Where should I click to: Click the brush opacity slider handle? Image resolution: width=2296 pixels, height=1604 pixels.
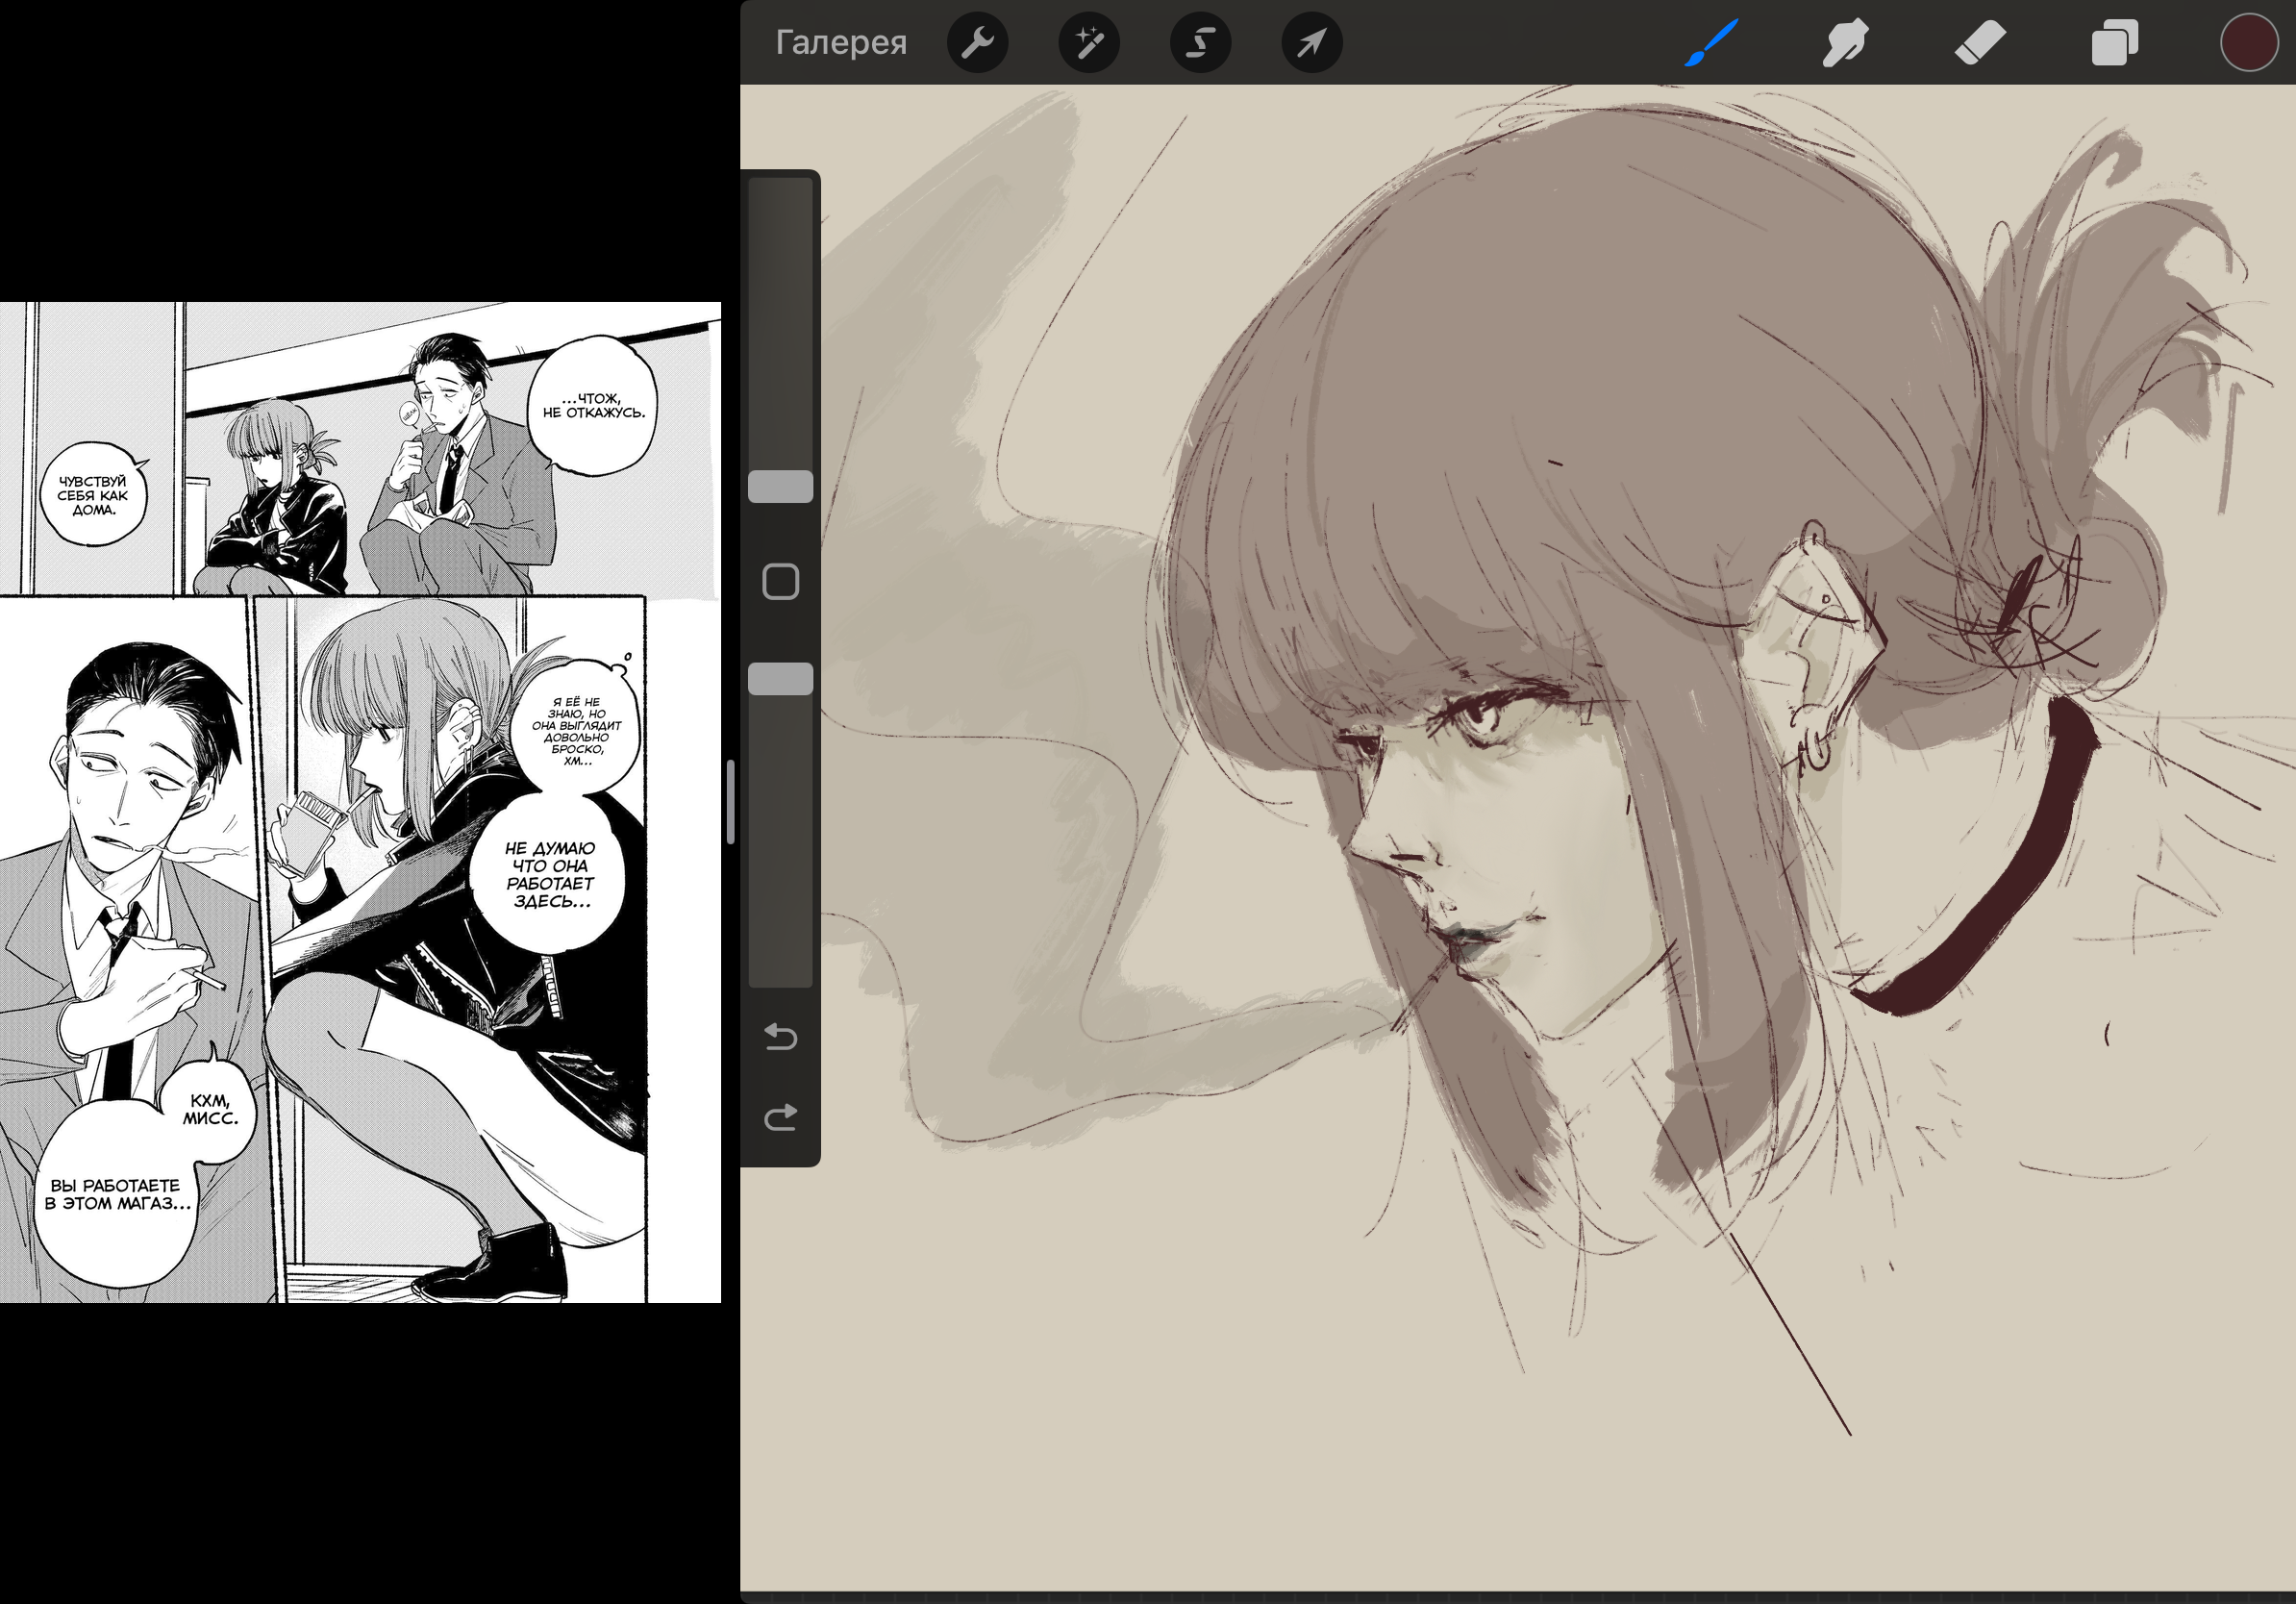pyautogui.click(x=780, y=679)
